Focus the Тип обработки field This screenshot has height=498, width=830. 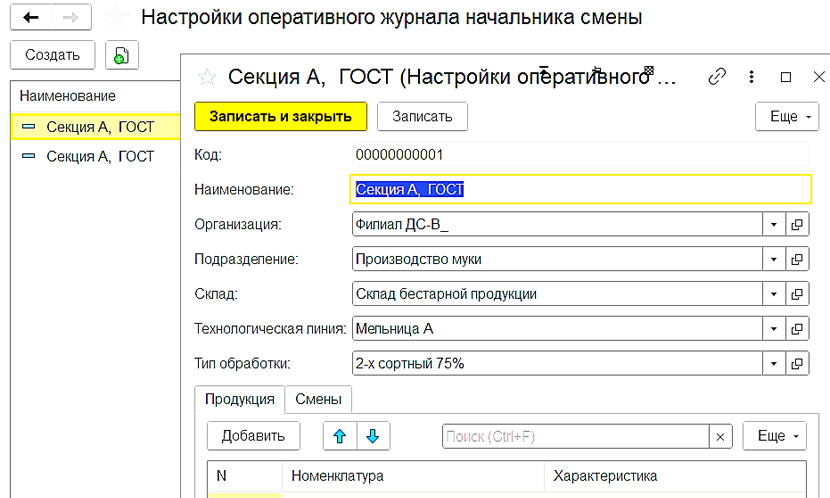coord(557,364)
